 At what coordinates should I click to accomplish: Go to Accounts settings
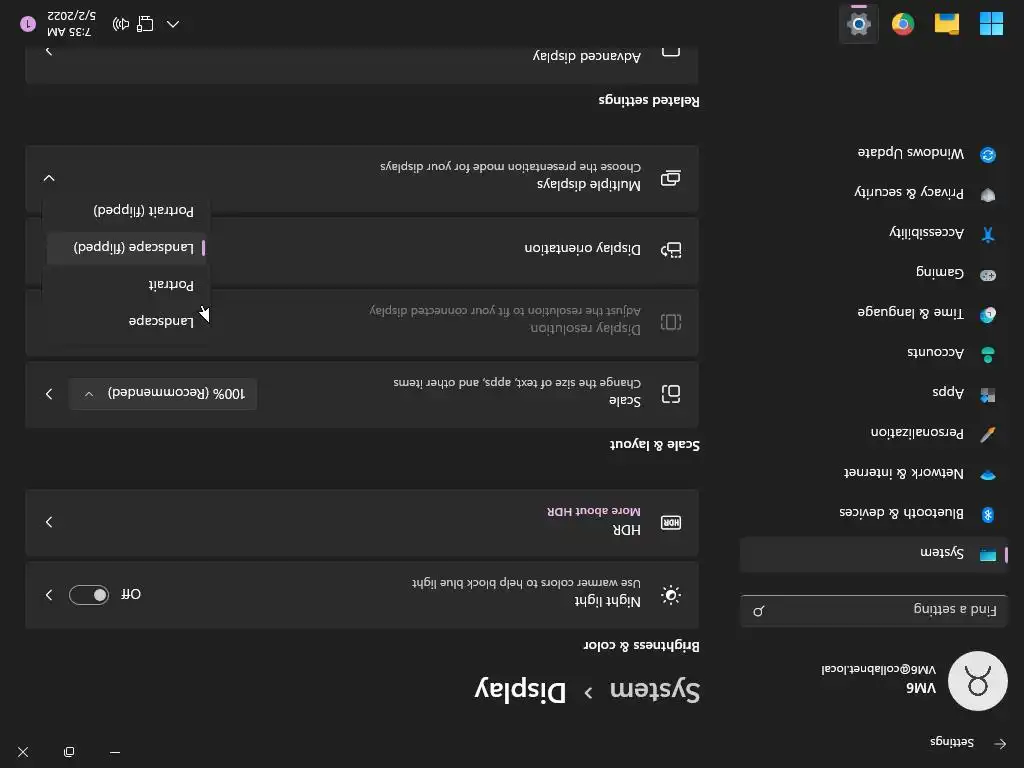click(x=874, y=354)
